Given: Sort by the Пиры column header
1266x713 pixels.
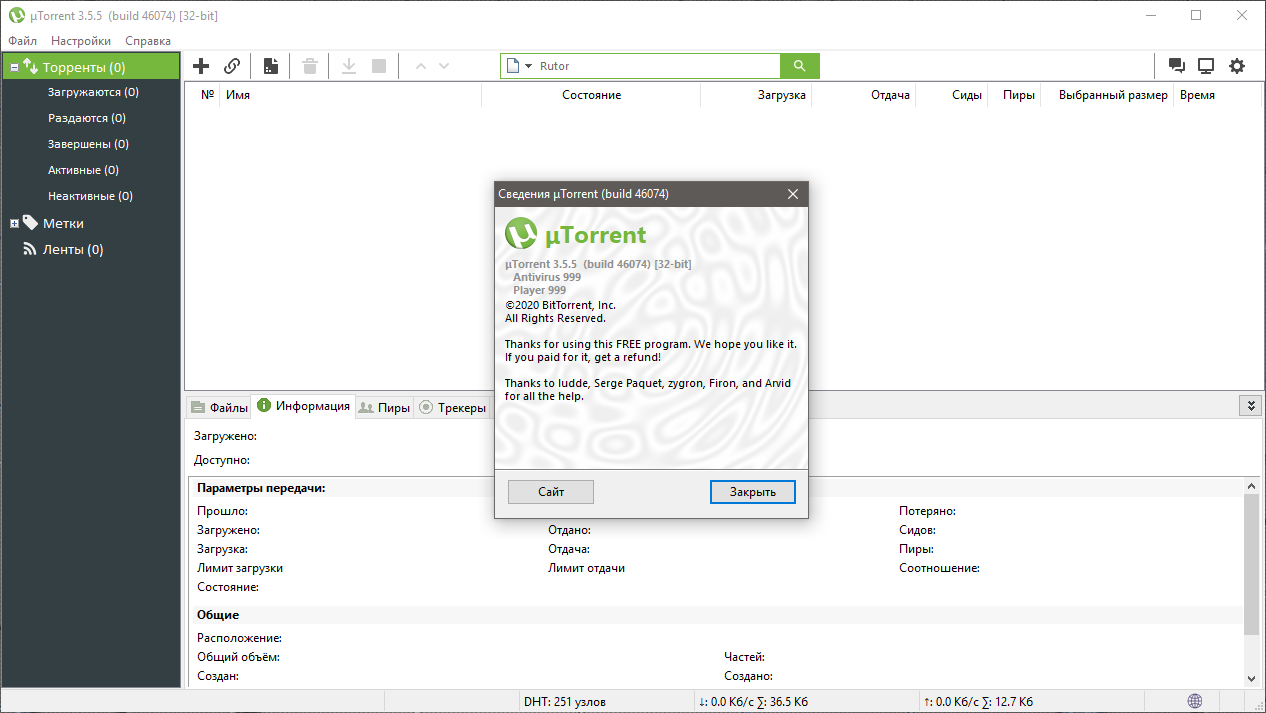Looking at the screenshot, I should click(1014, 95).
